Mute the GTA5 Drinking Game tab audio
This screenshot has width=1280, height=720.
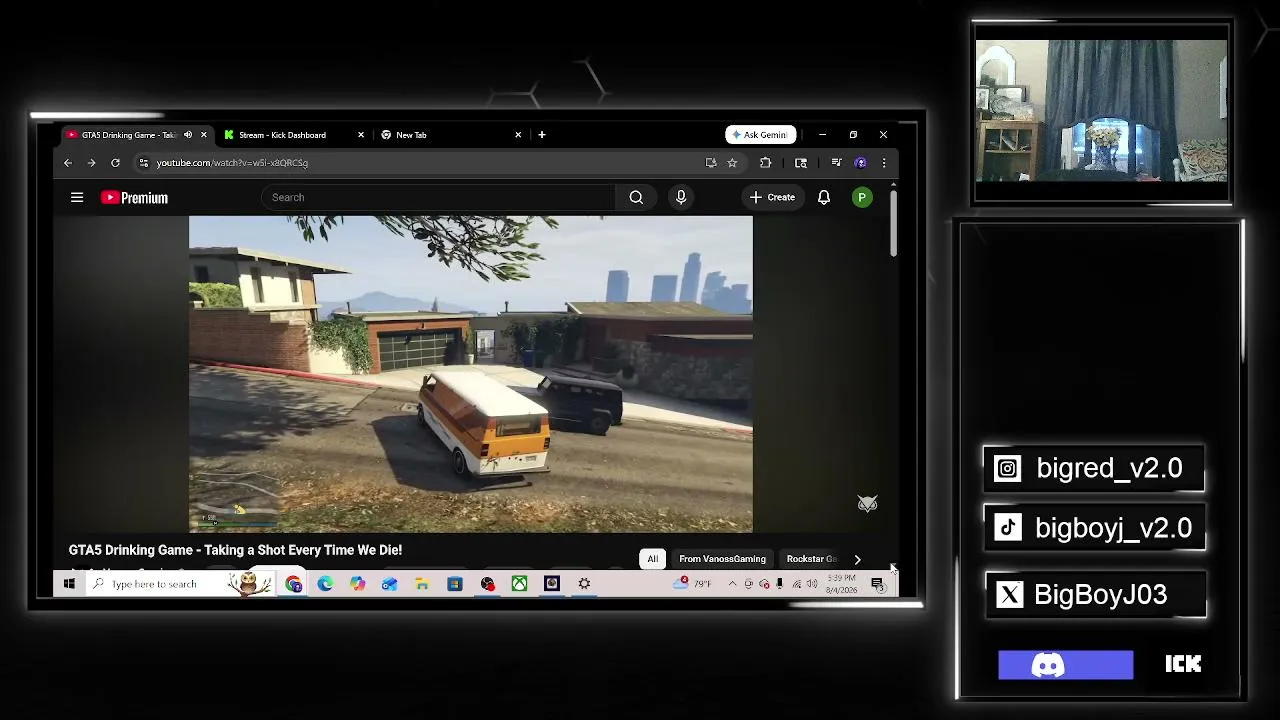point(188,135)
